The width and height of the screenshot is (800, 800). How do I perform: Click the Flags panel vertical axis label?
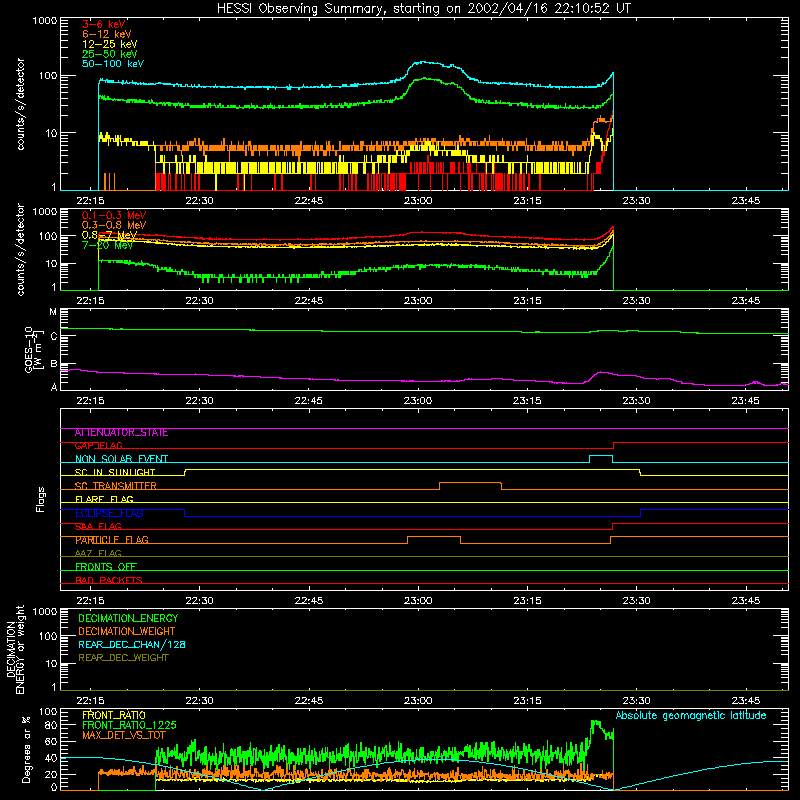click(40, 499)
